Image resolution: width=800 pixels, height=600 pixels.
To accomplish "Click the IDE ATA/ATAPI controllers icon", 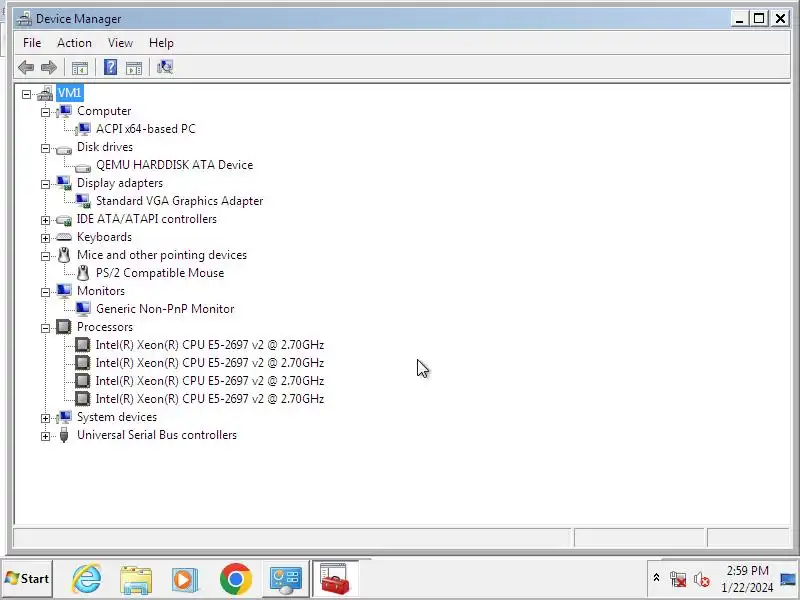I will click(x=64, y=220).
